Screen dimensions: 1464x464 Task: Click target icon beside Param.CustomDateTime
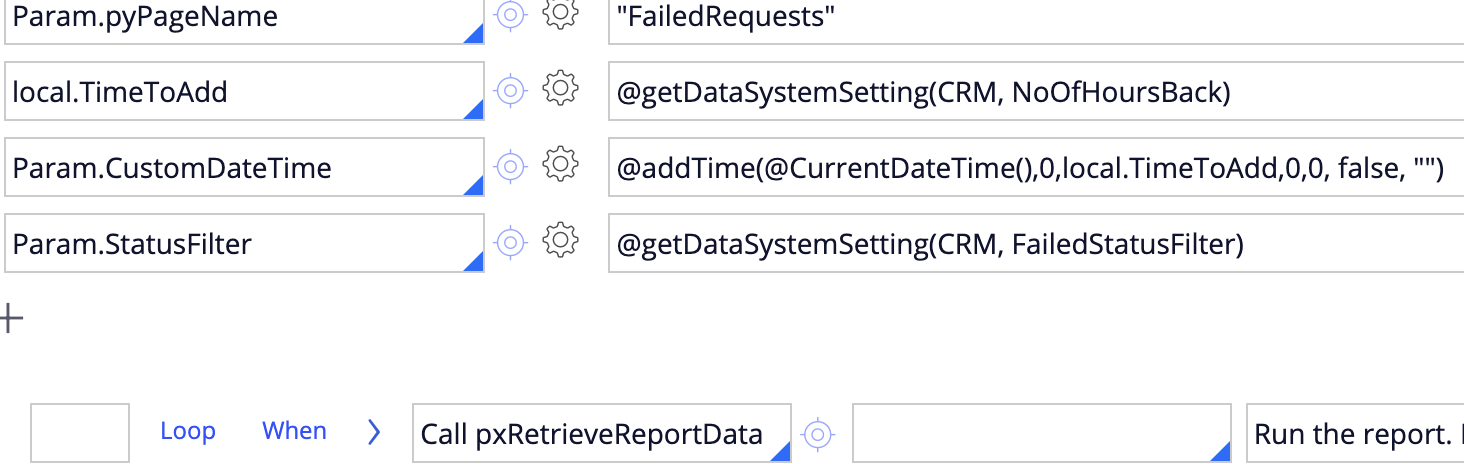coord(511,165)
